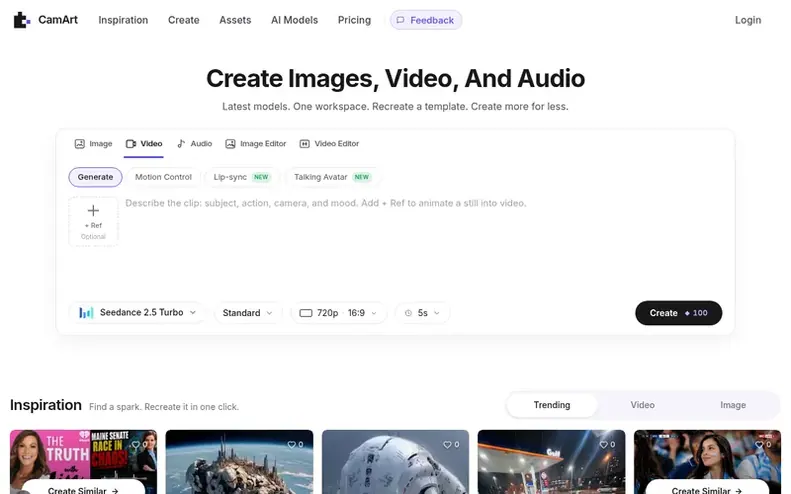Select the Video tab
The image size is (791, 494).
pos(144,144)
